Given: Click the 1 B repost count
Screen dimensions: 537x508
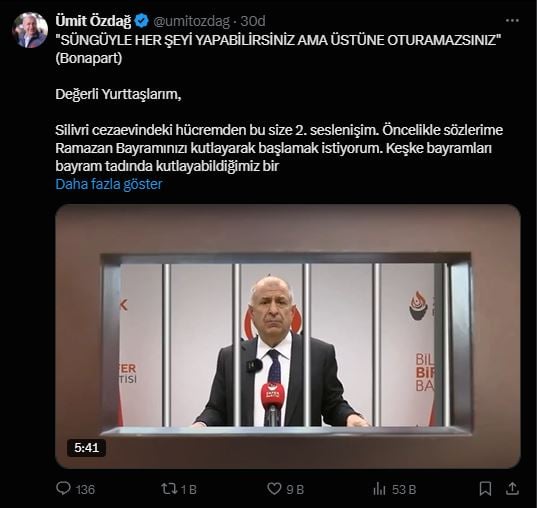Looking at the screenshot, I should [x=189, y=489].
